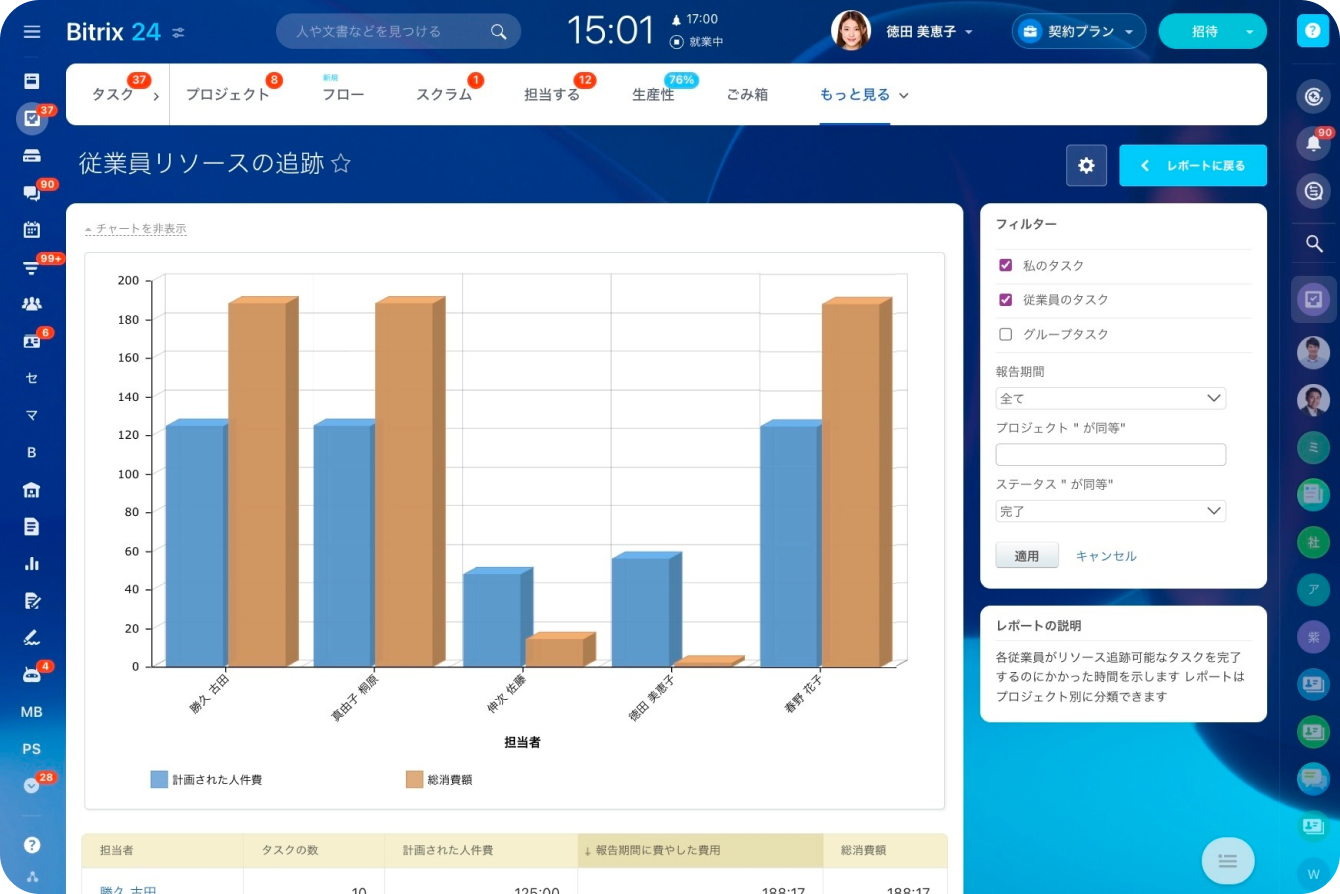The height and width of the screenshot is (894, 1340).
Task: Open the chat messages icon in left sidebar
Action: [x=32, y=193]
